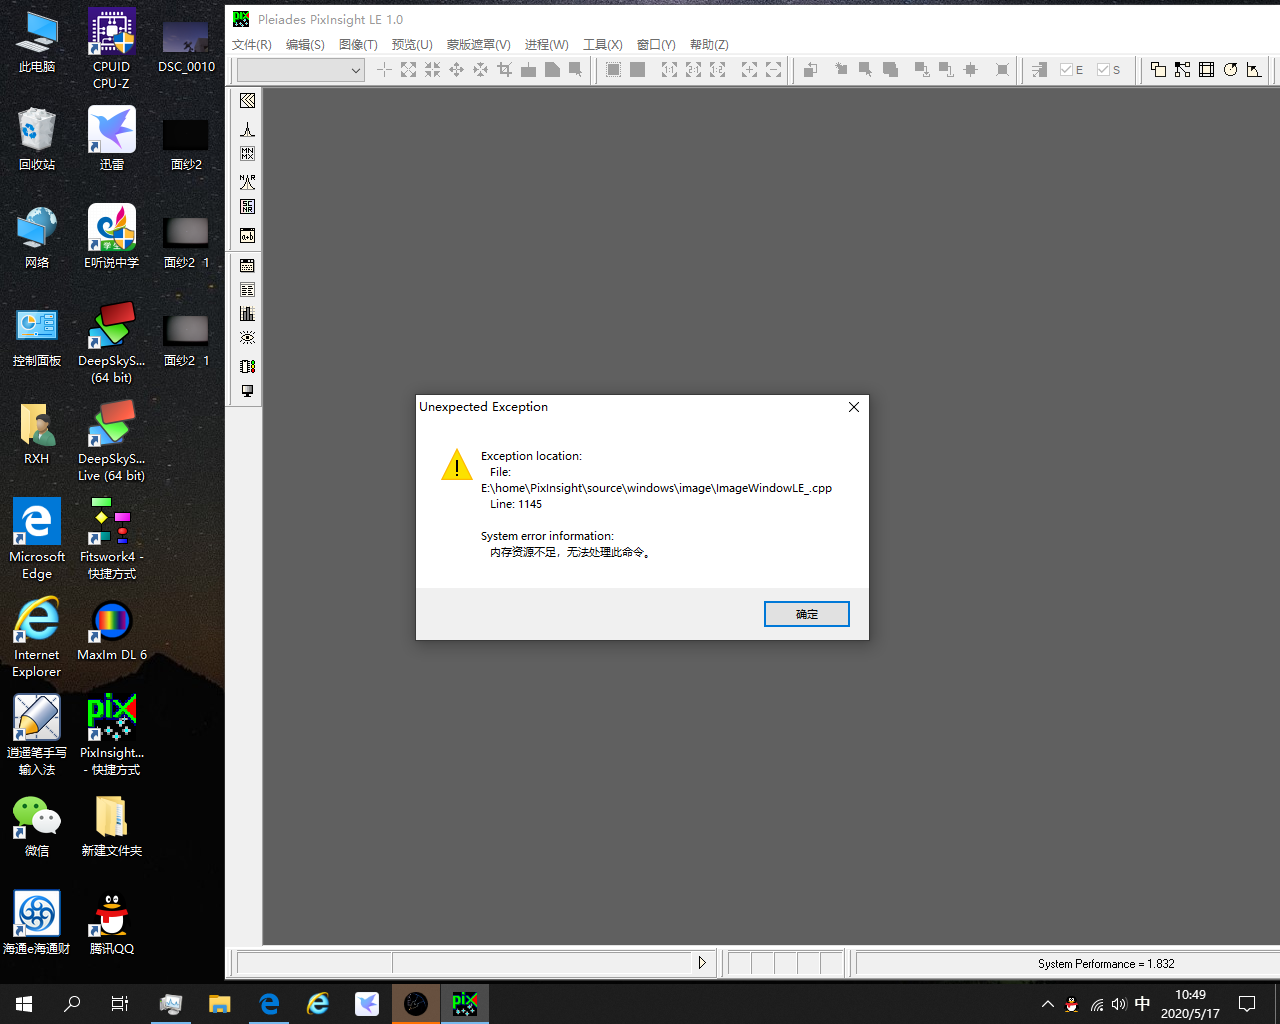The width and height of the screenshot is (1280, 1024).
Task: Open the 进程(W) menu
Action: coord(546,45)
